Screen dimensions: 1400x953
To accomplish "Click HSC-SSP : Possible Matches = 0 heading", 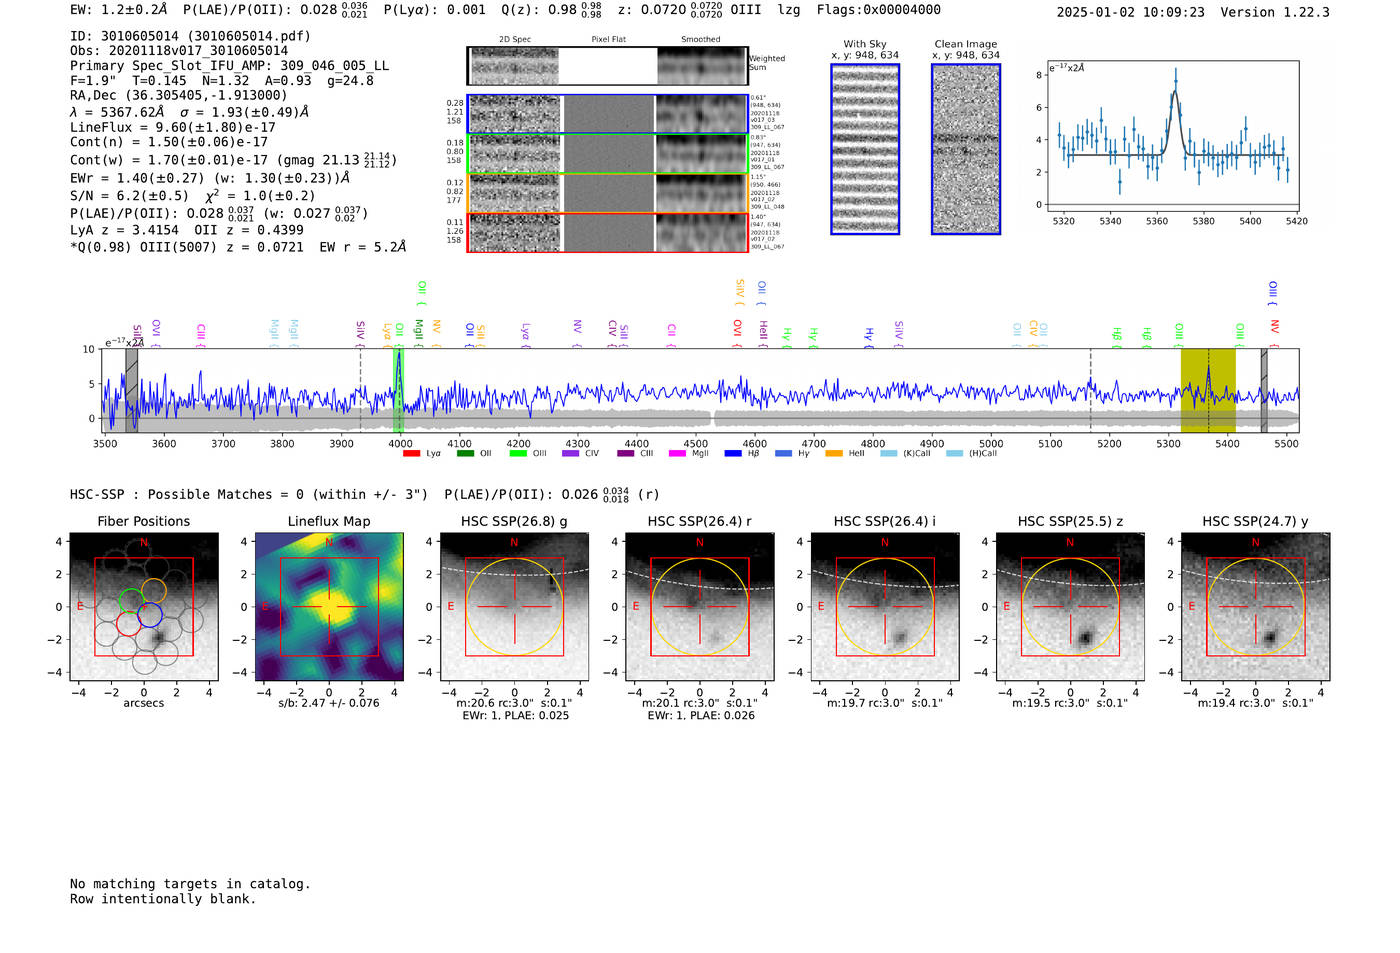I will [x=249, y=495].
